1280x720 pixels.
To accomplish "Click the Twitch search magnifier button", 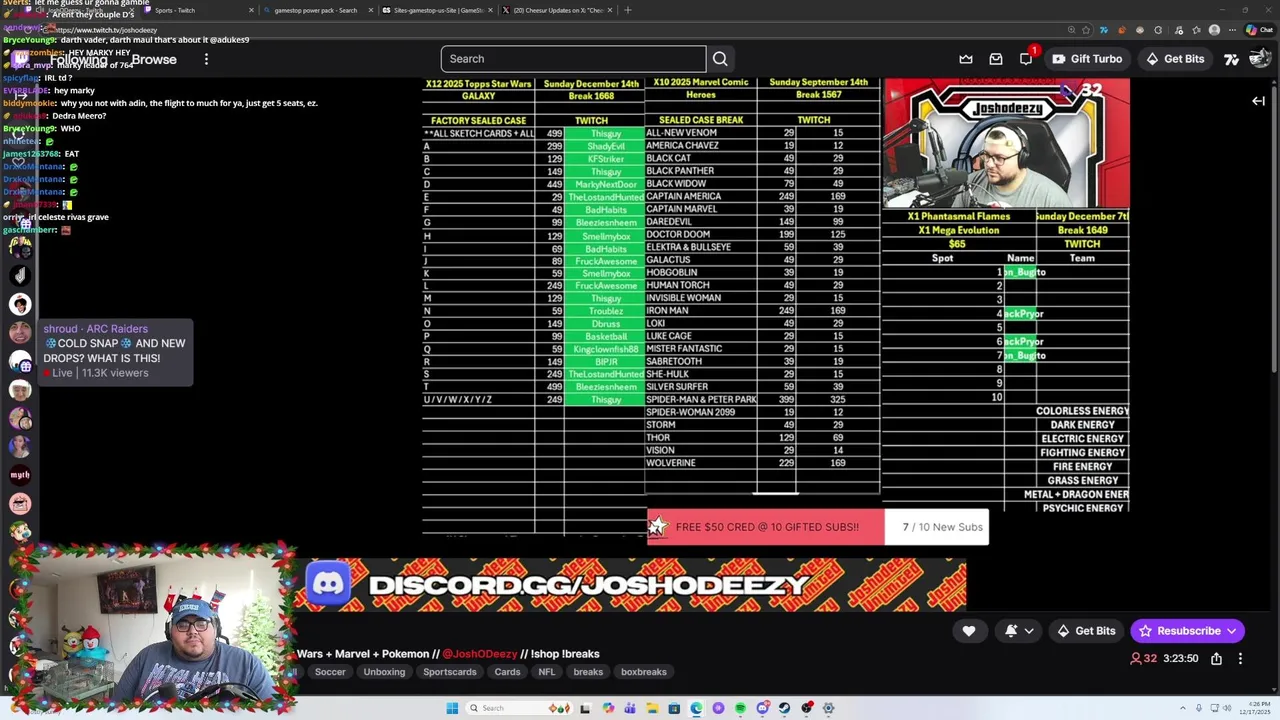I will [720, 59].
